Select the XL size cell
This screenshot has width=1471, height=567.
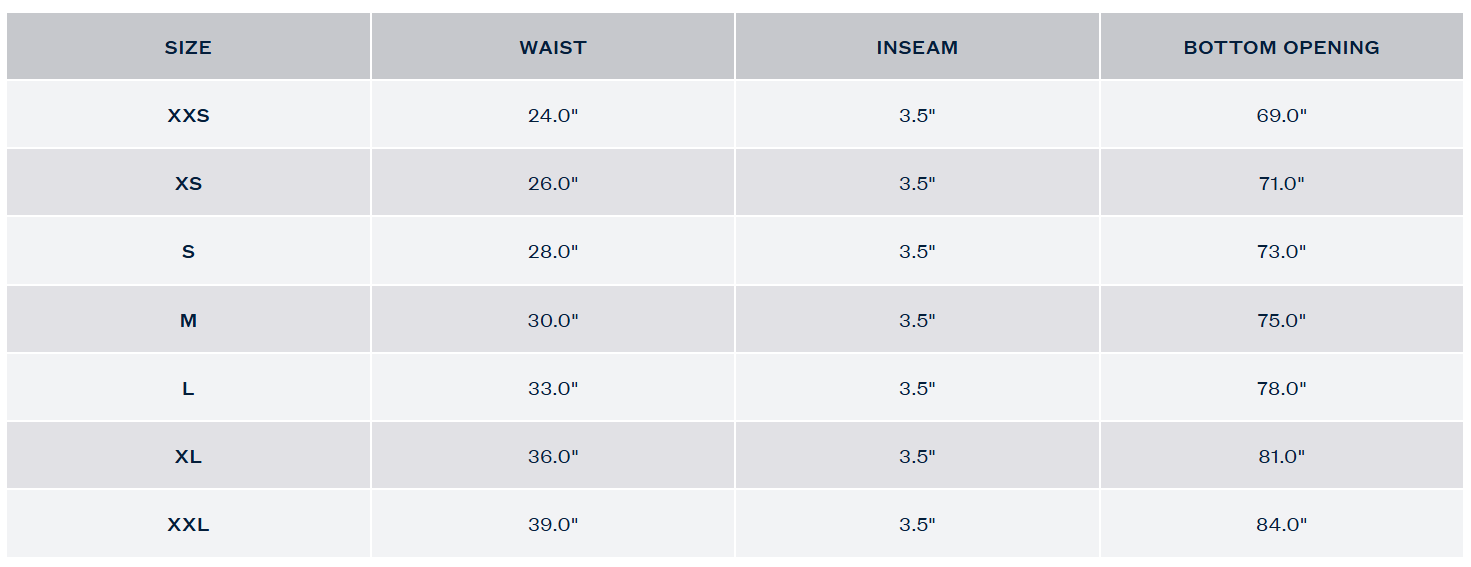point(188,456)
